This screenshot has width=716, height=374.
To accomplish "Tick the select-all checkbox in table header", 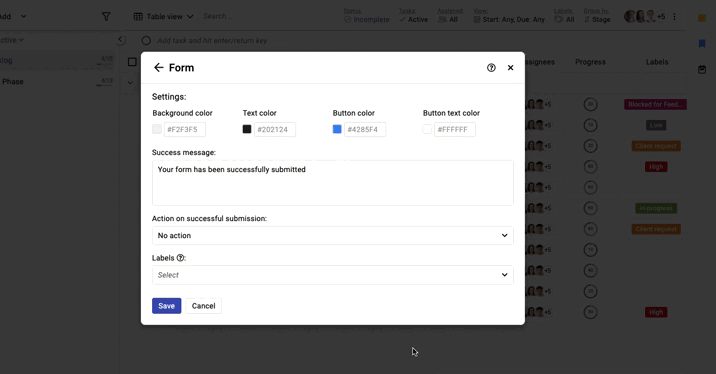I will (132, 62).
